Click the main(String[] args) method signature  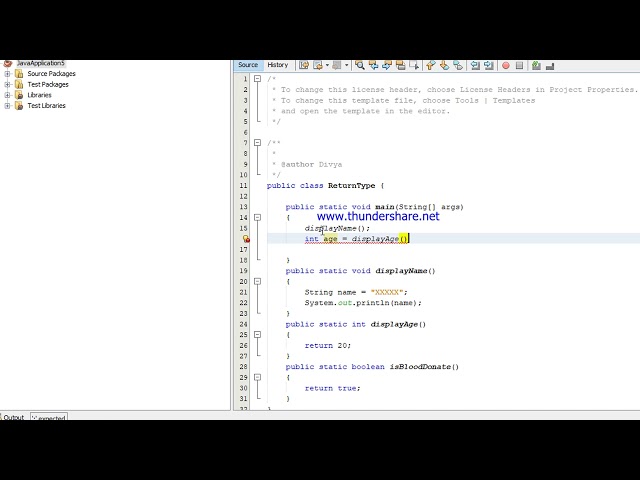[x=419, y=207]
